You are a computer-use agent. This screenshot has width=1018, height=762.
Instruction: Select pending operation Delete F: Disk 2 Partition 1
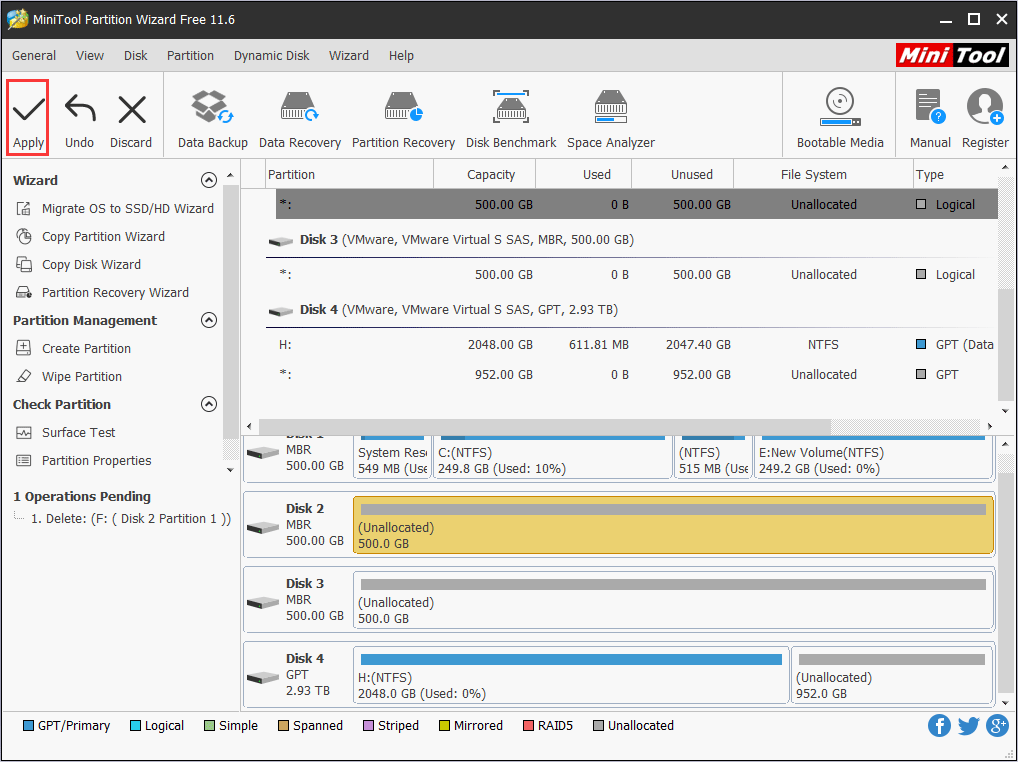click(x=130, y=519)
